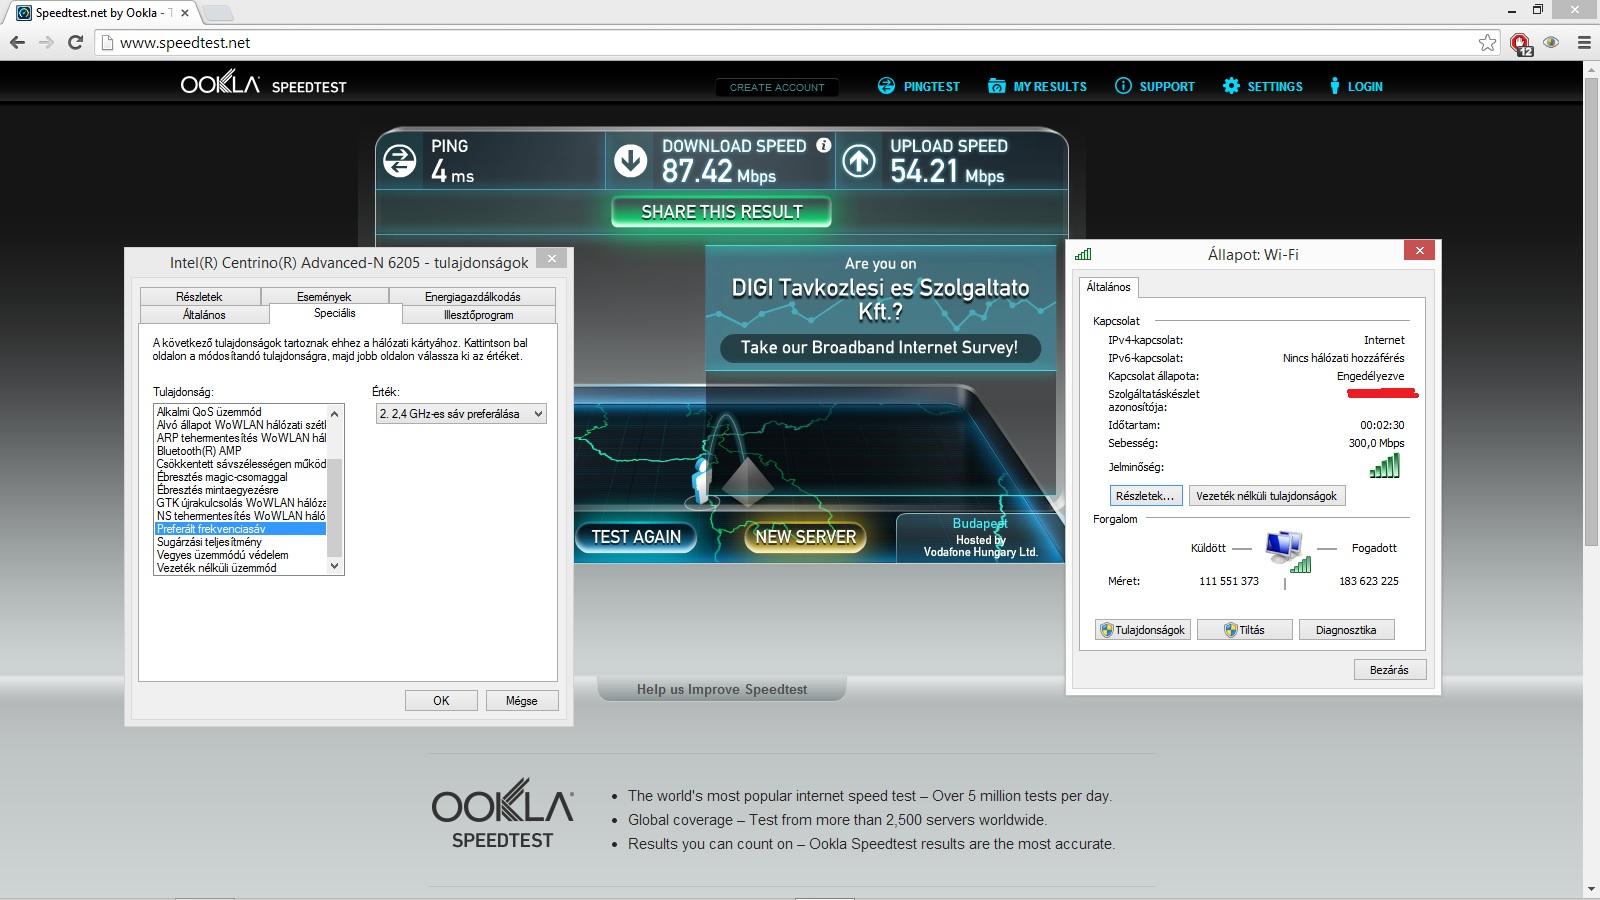Select Alkalmi QoS üzemmód property
Screen dimensions: 1600x900
(x=241, y=412)
